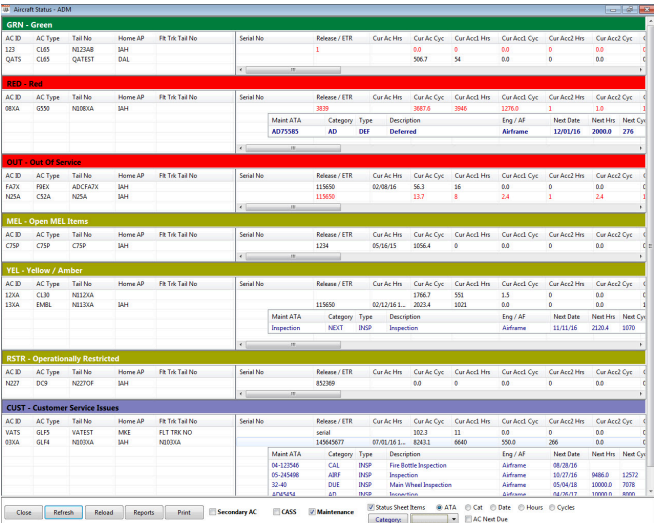Screen dimensions: 654x523
Task: Click Release / ETR header in RED section
Action: 342,97
